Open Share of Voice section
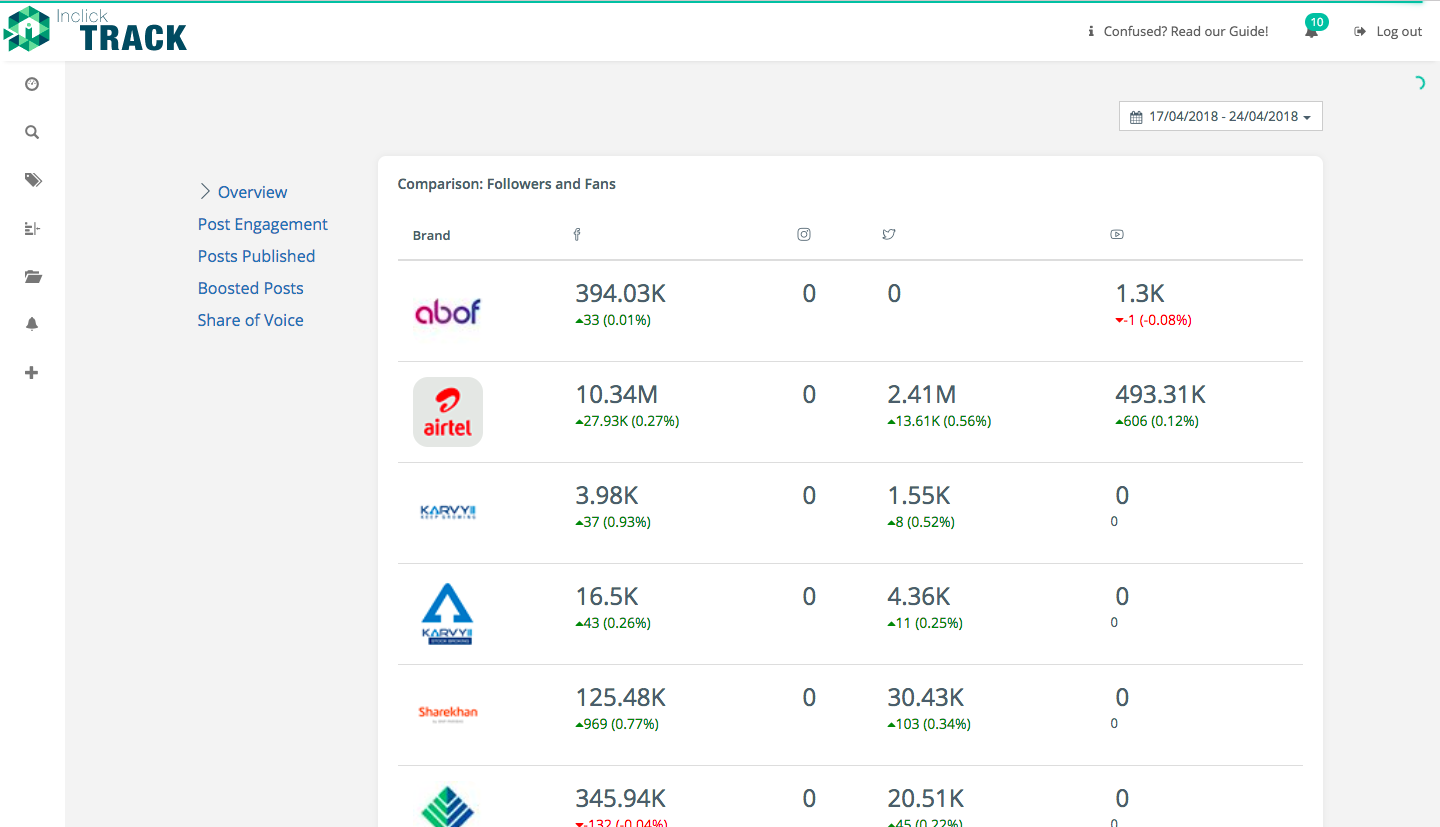Image resolution: width=1440 pixels, height=827 pixels. 251,320
